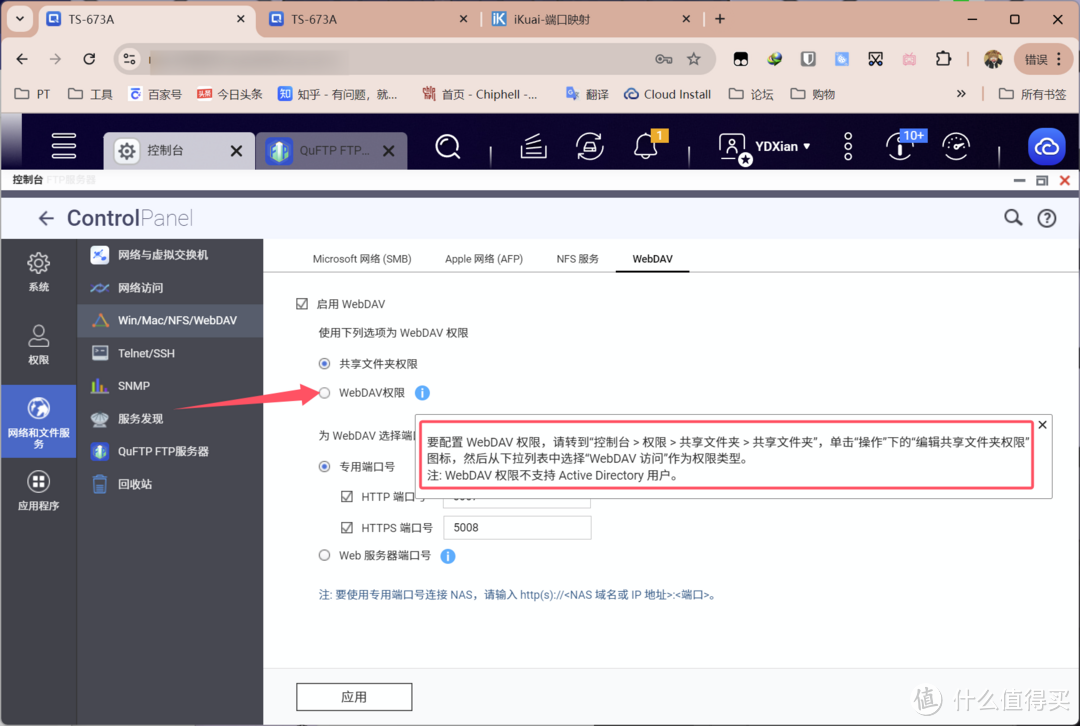
Task: Click the myQNAPcloud cloud icon
Action: 1046,147
